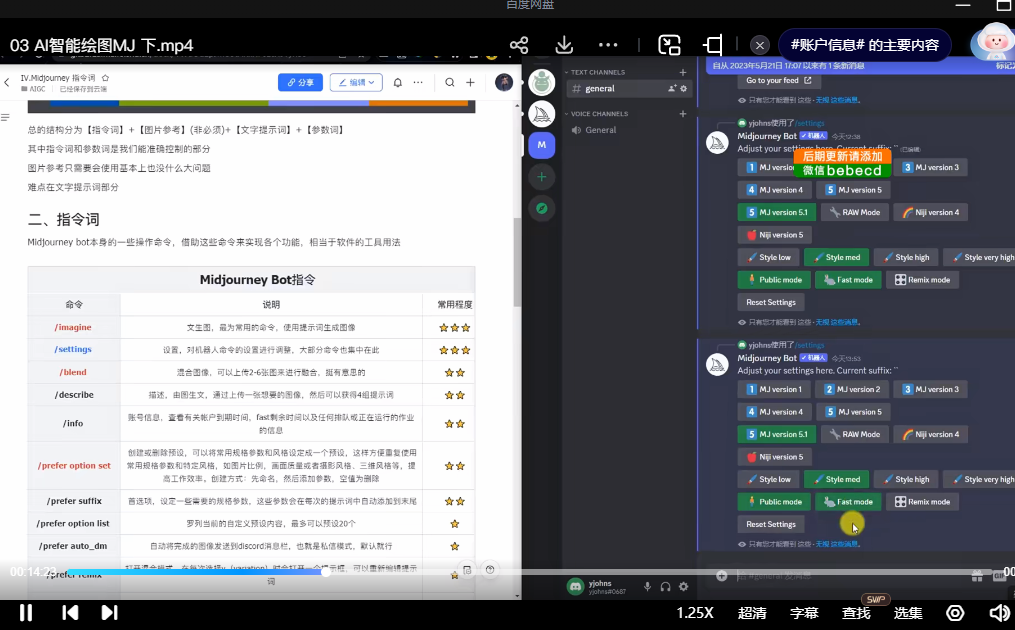Open the 编辑 dropdown in the document
Image resolution: width=1015 pixels, height=630 pixels.
point(356,82)
